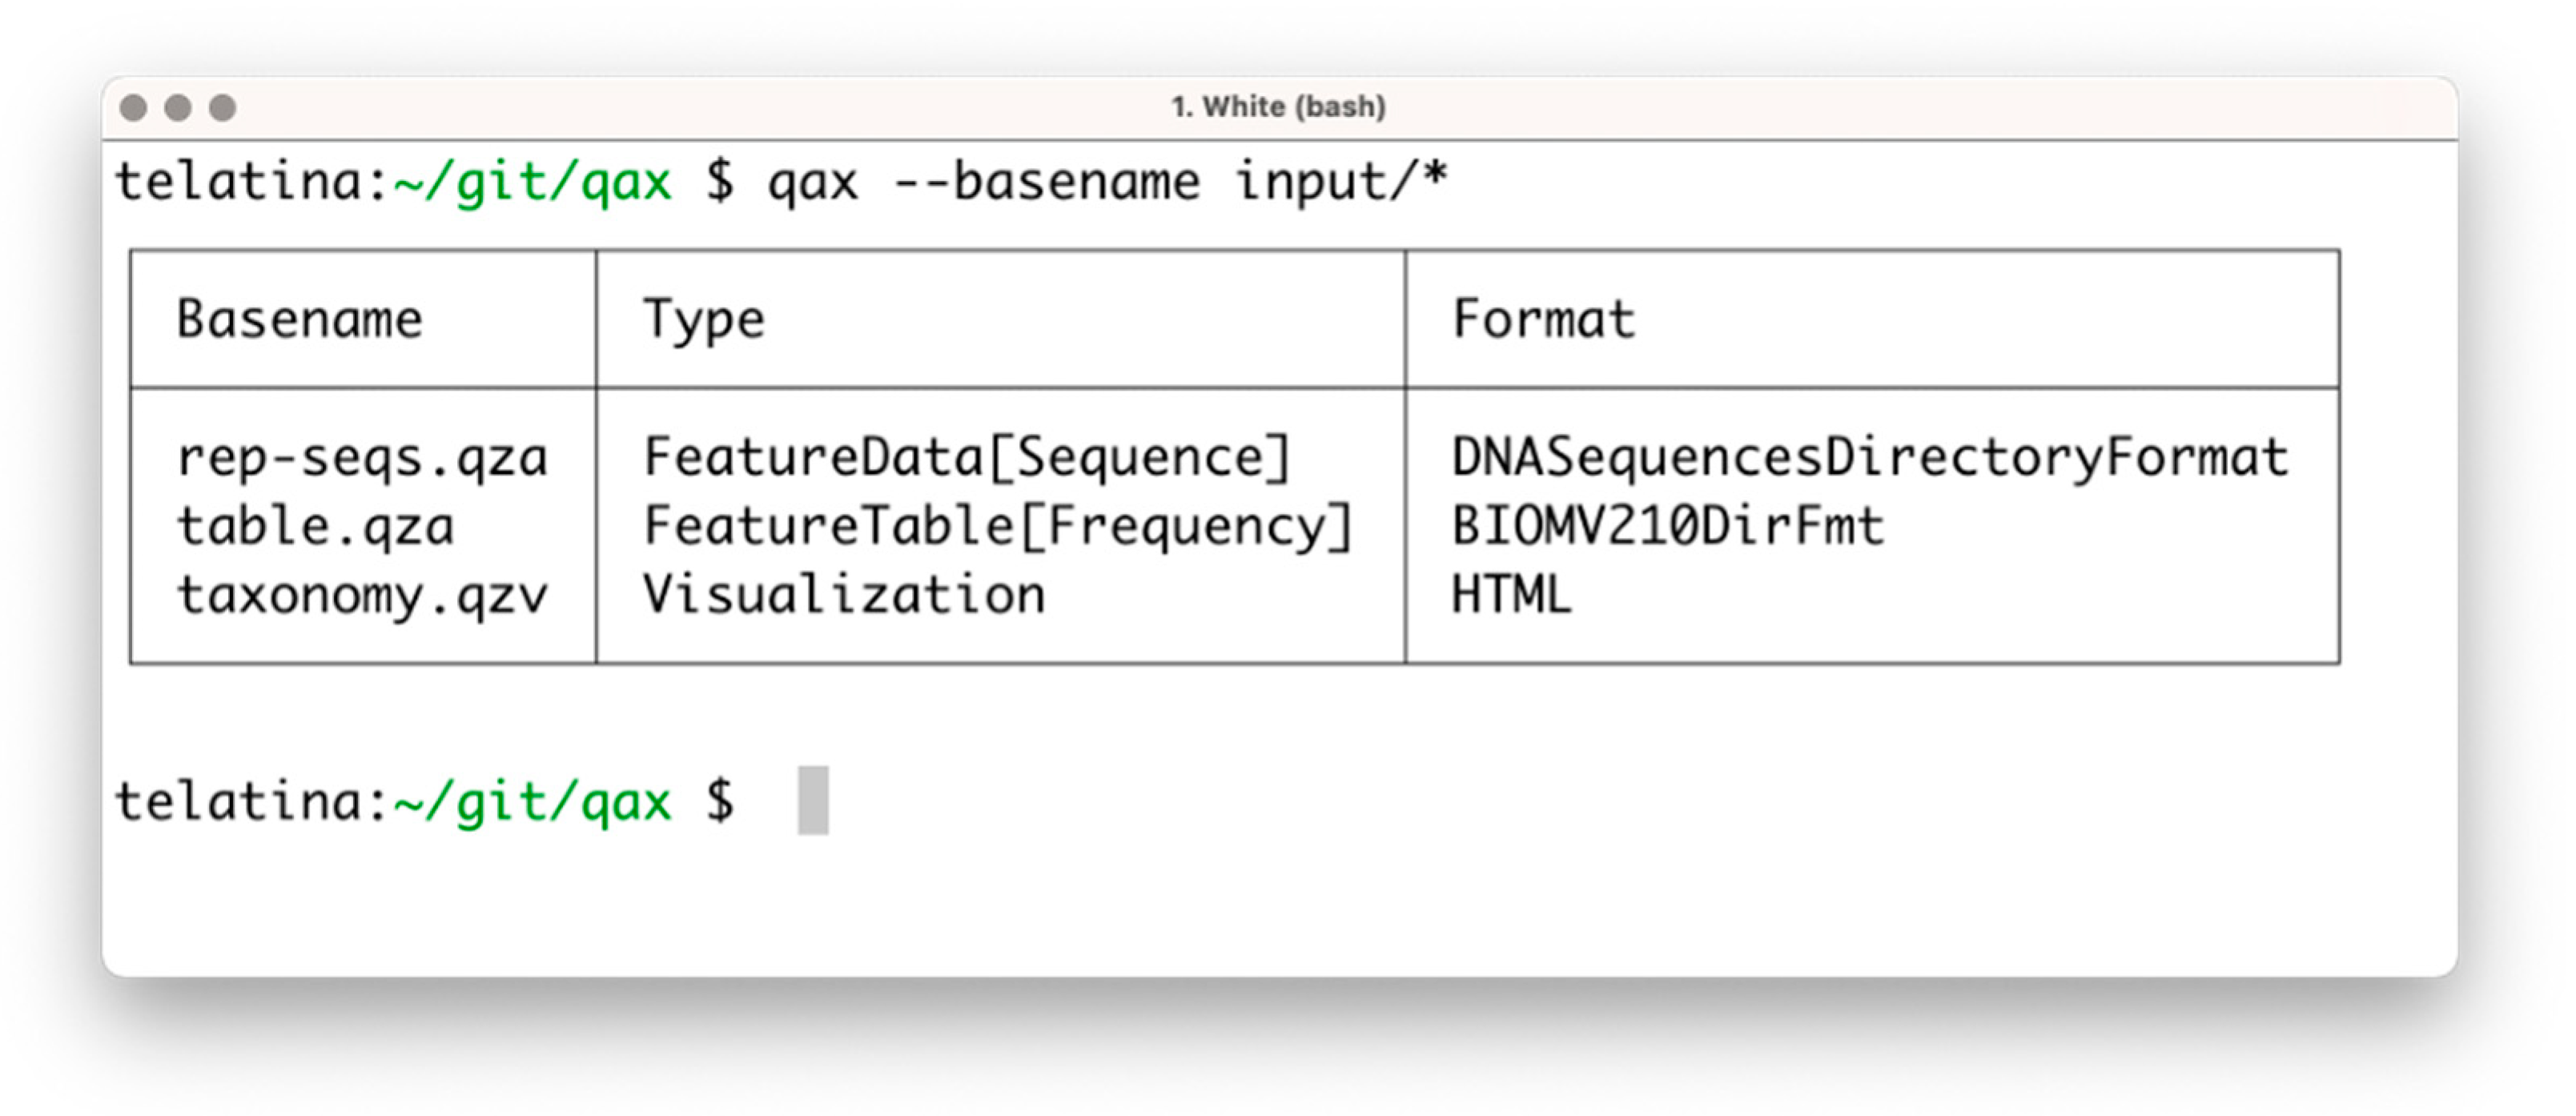Click the third gray window control dot
Viewport: 2576px width, 1116px height.
tap(222, 107)
